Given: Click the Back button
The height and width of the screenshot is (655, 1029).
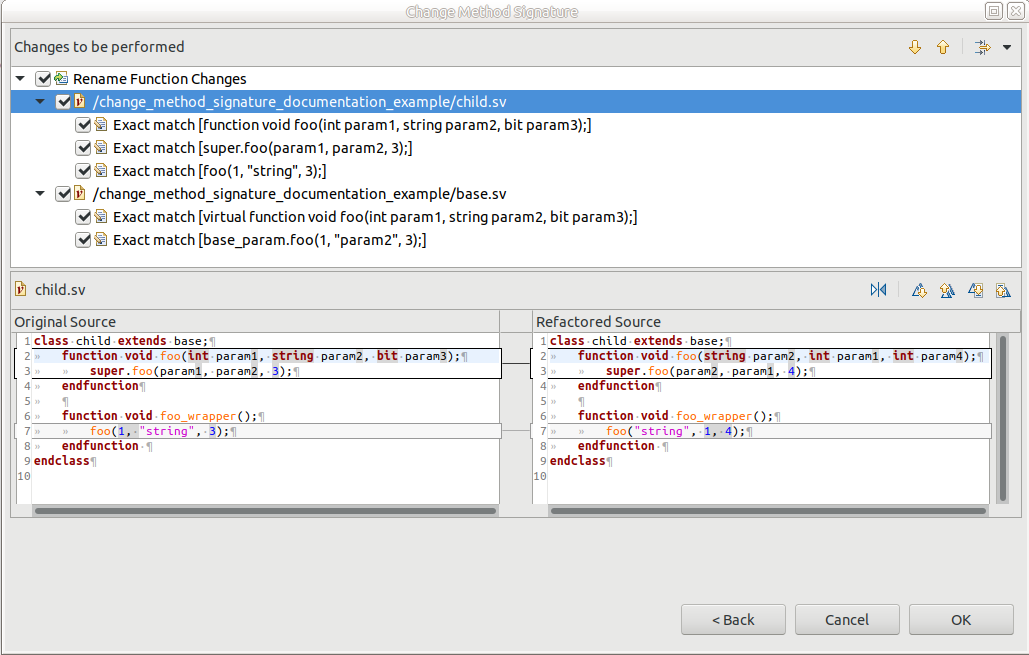Looking at the screenshot, I should tap(733, 619).
